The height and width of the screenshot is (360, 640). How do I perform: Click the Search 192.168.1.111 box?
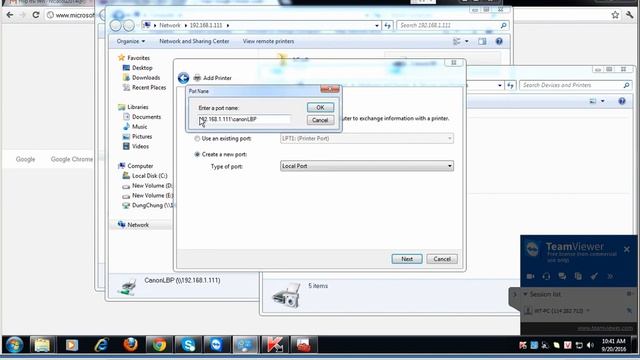coord(453,25)
